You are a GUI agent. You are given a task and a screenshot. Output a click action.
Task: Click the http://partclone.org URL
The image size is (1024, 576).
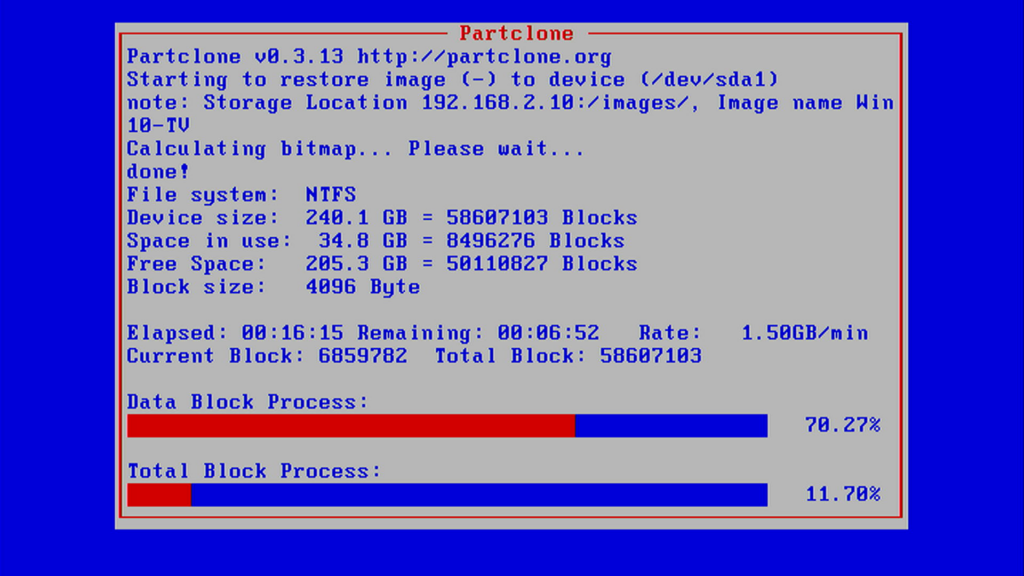(x=484, y=57)
